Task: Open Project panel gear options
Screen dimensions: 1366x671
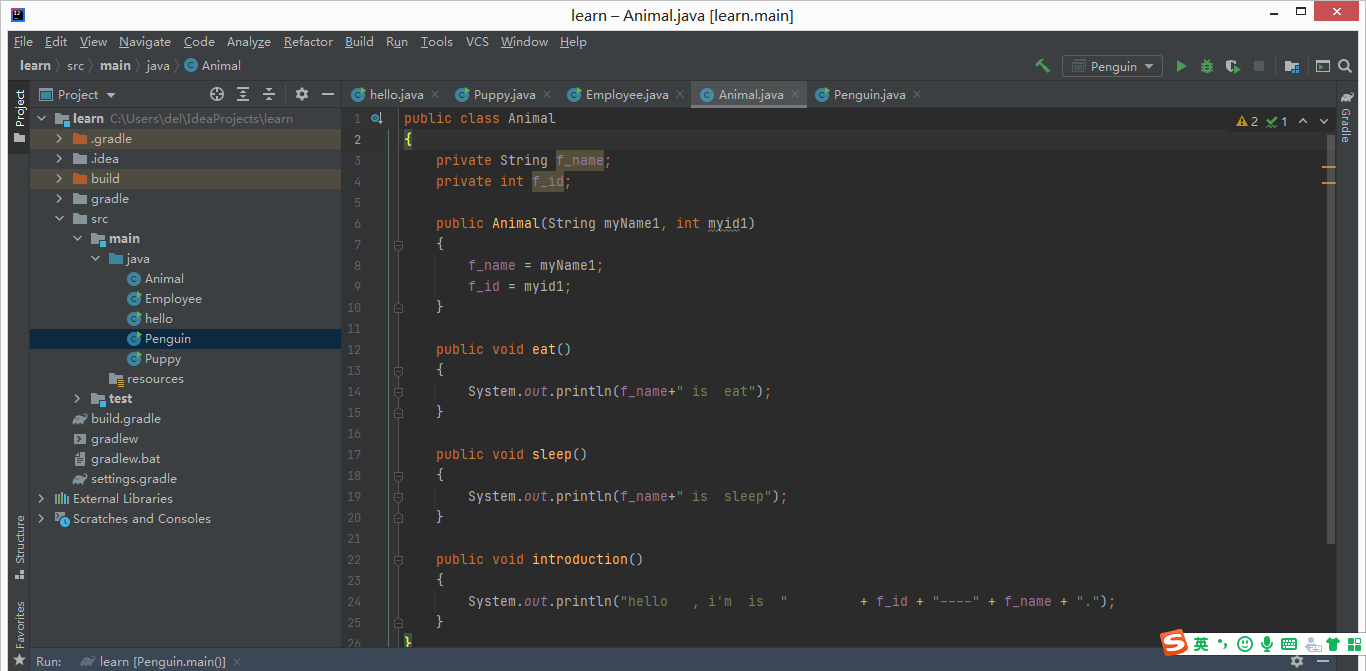Action: (x=302, y=94)
